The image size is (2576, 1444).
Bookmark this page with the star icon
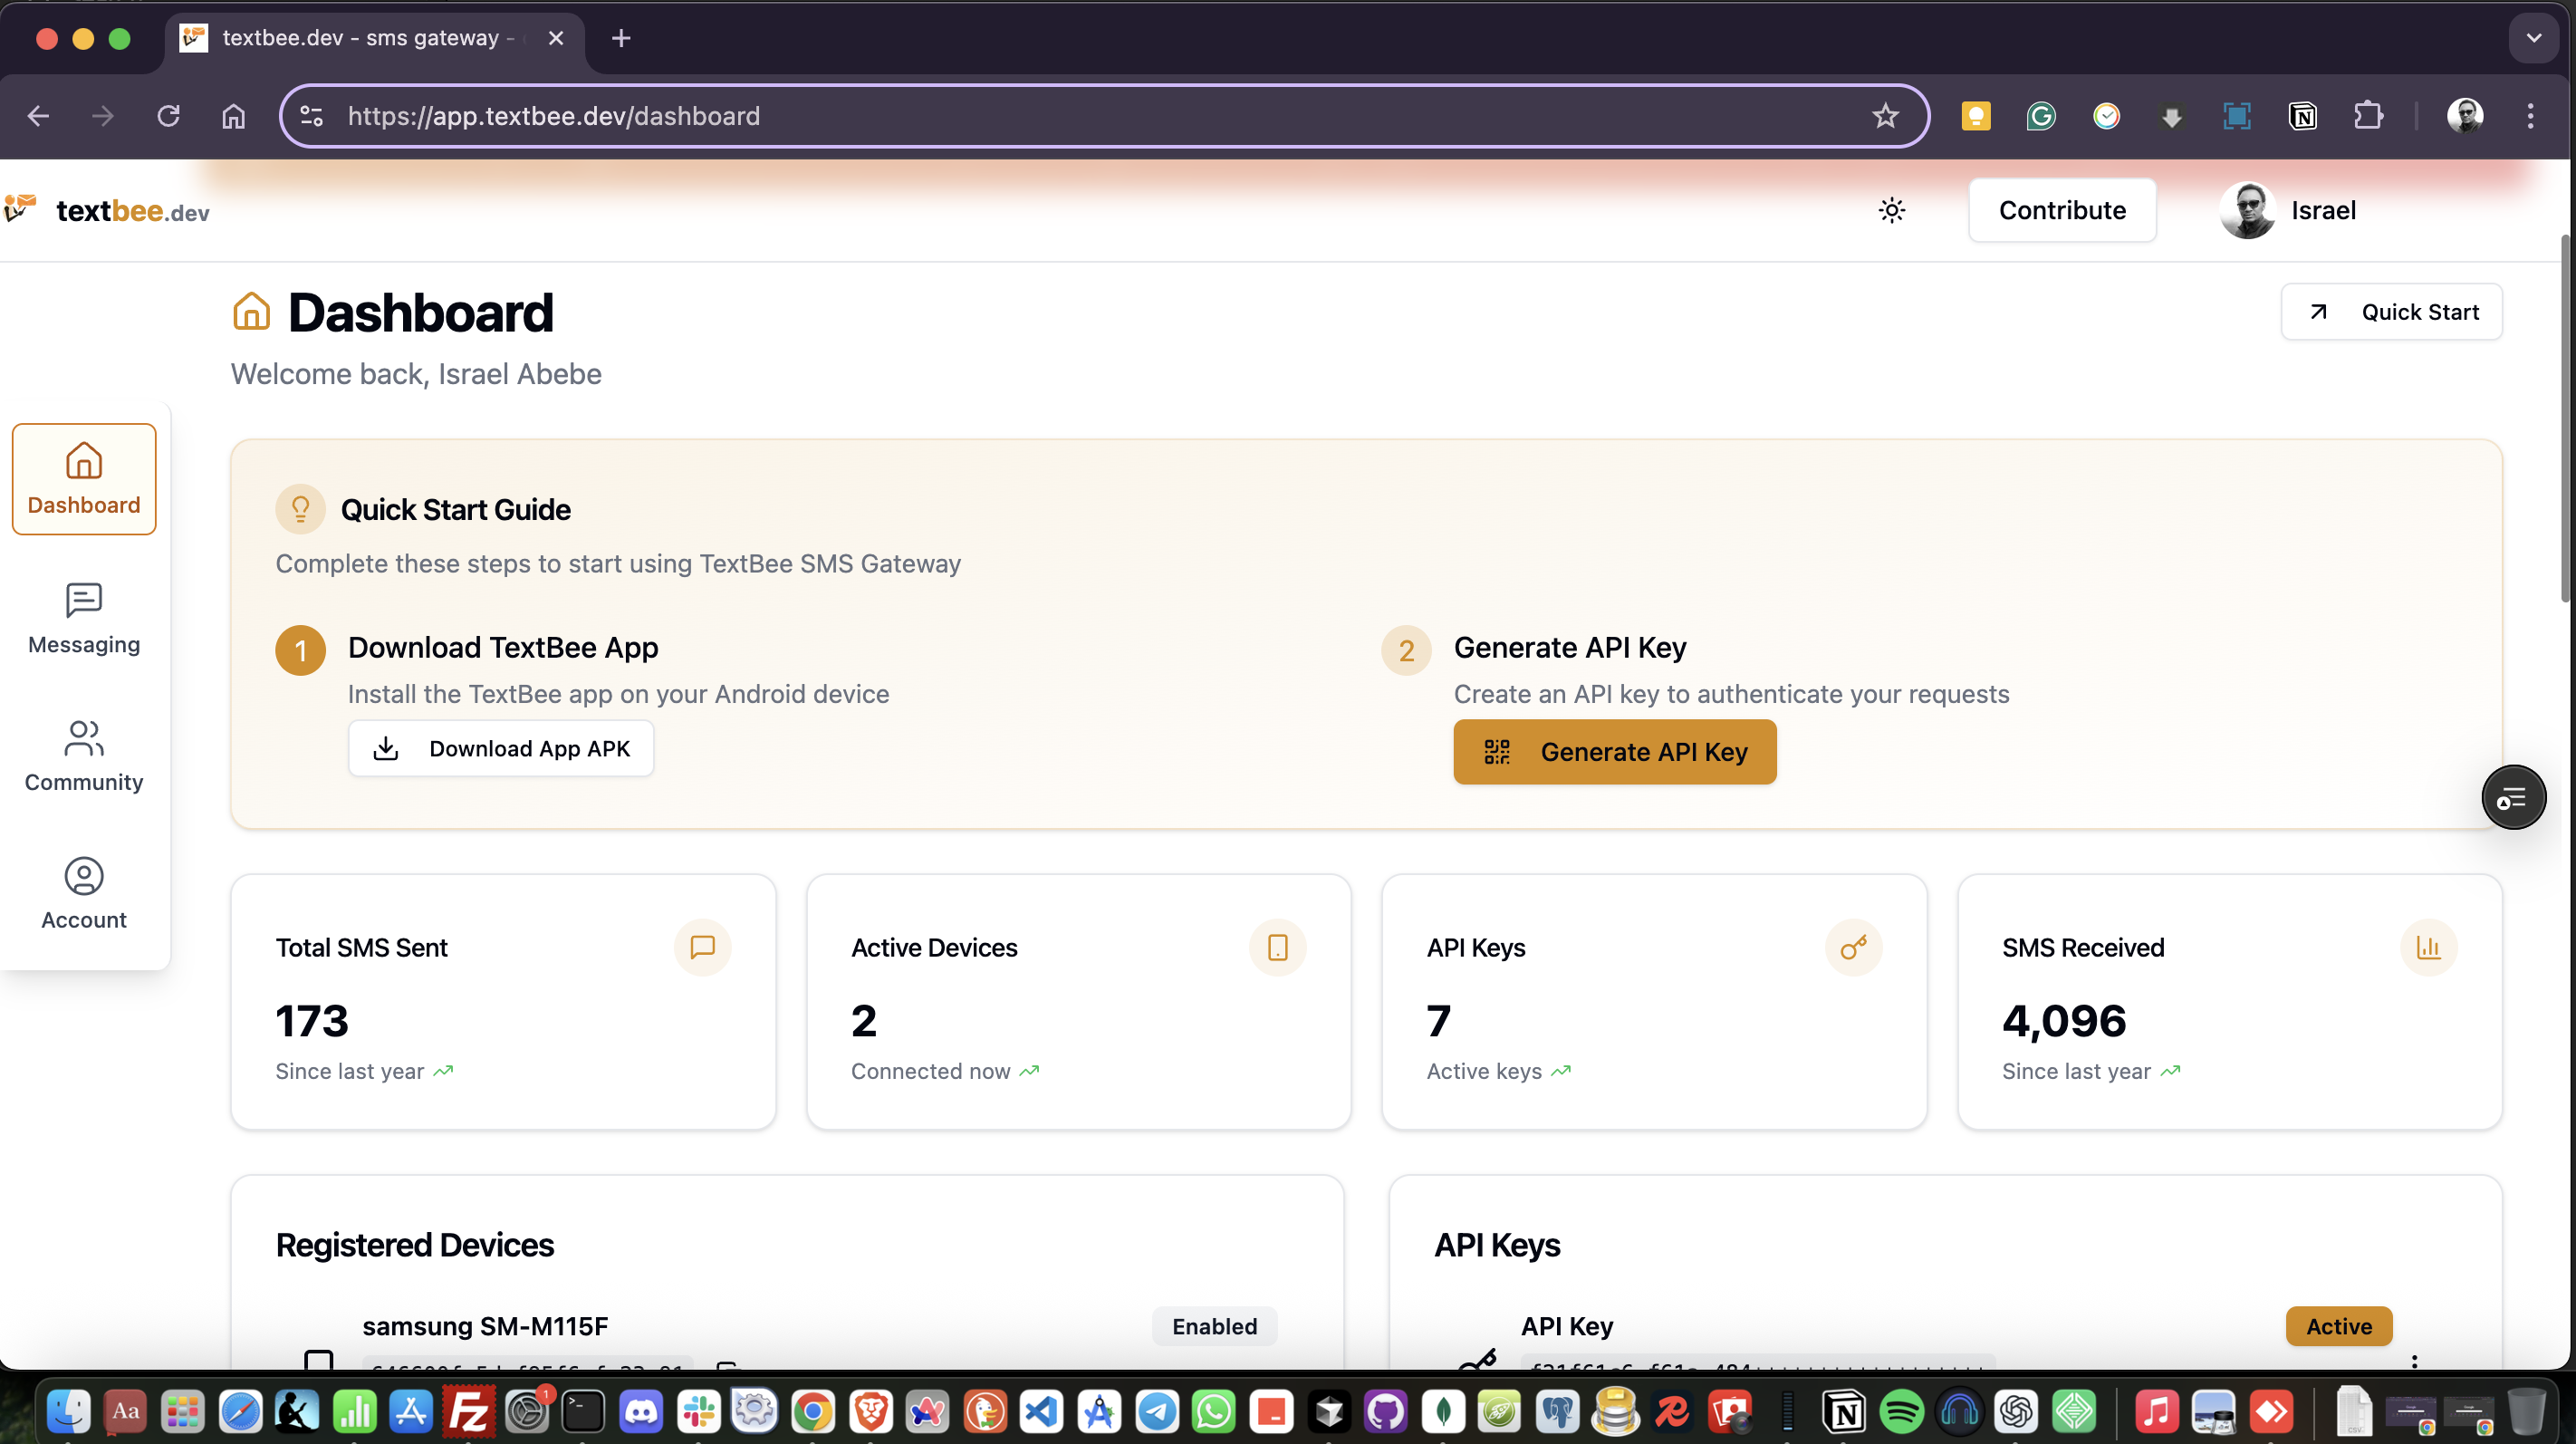[x=1884, y=116]
